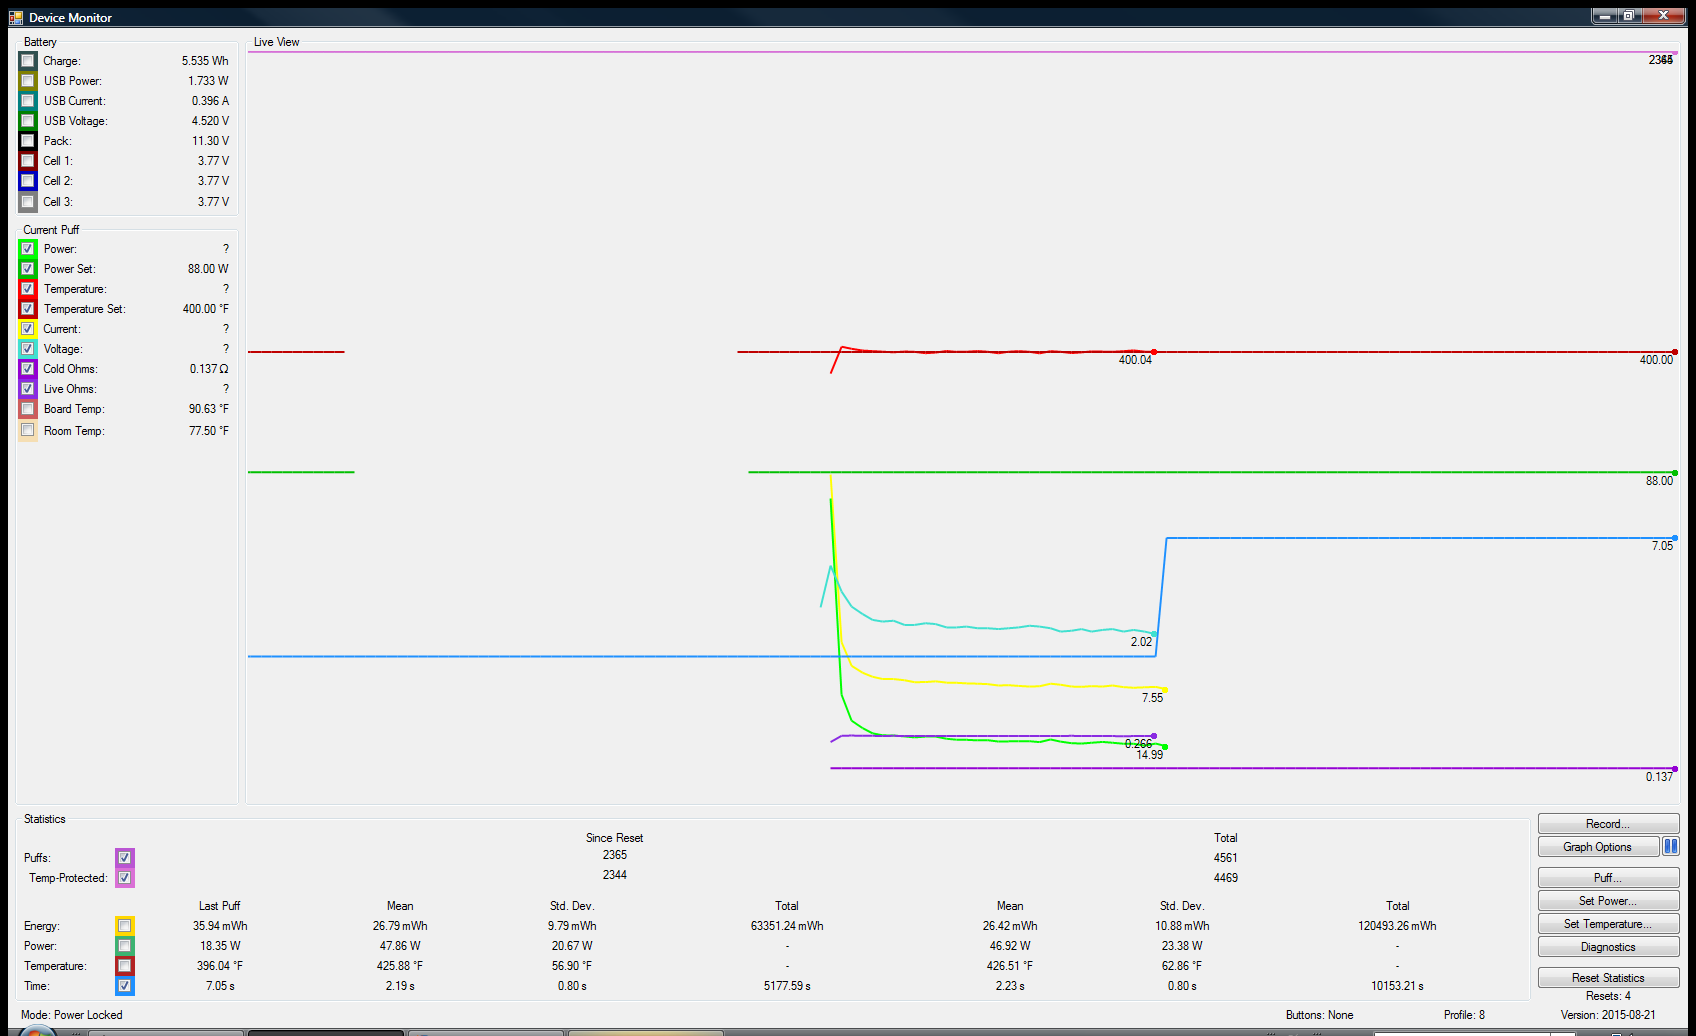Disable the Live Ohms checkbox
This screenshot has width=1696, height=1036.
click(28, 389)
